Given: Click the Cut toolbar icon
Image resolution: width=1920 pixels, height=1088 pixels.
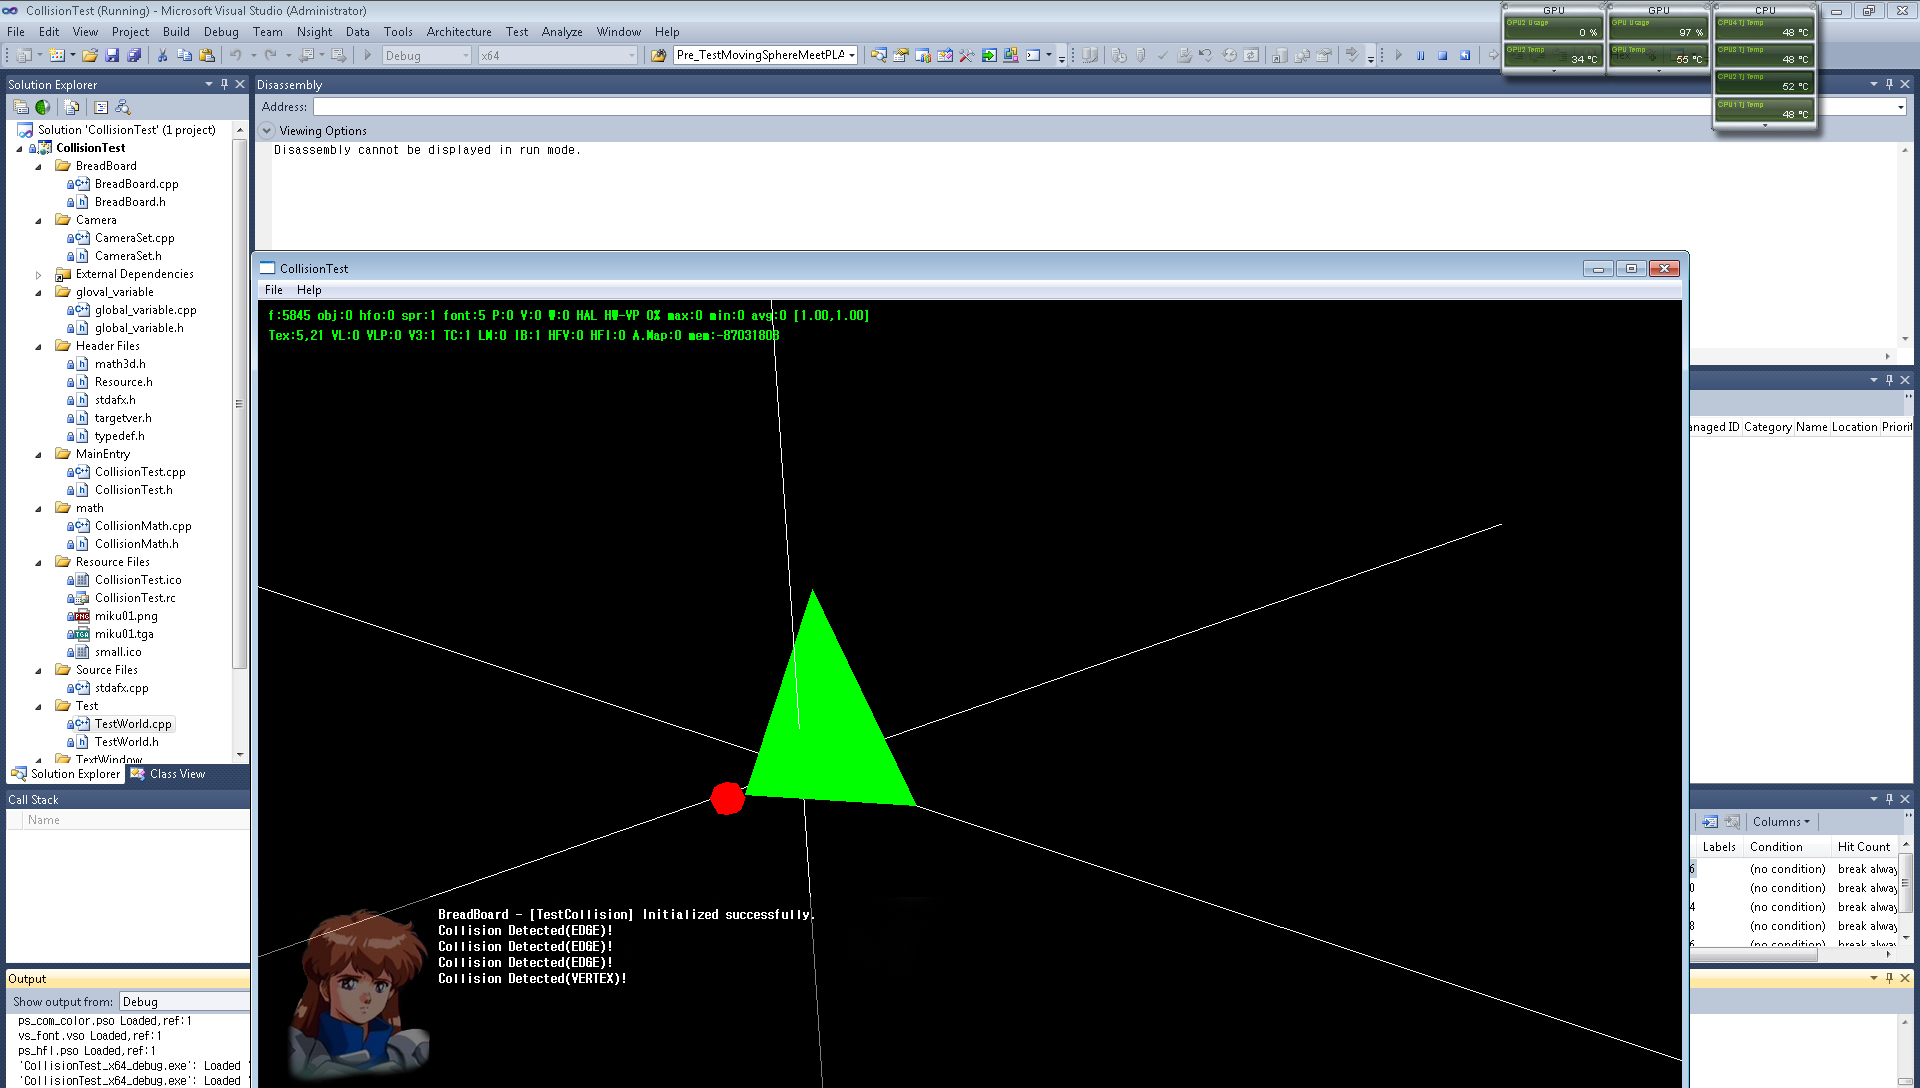Looking at the screenshot, I should click(x=162, y=55).
